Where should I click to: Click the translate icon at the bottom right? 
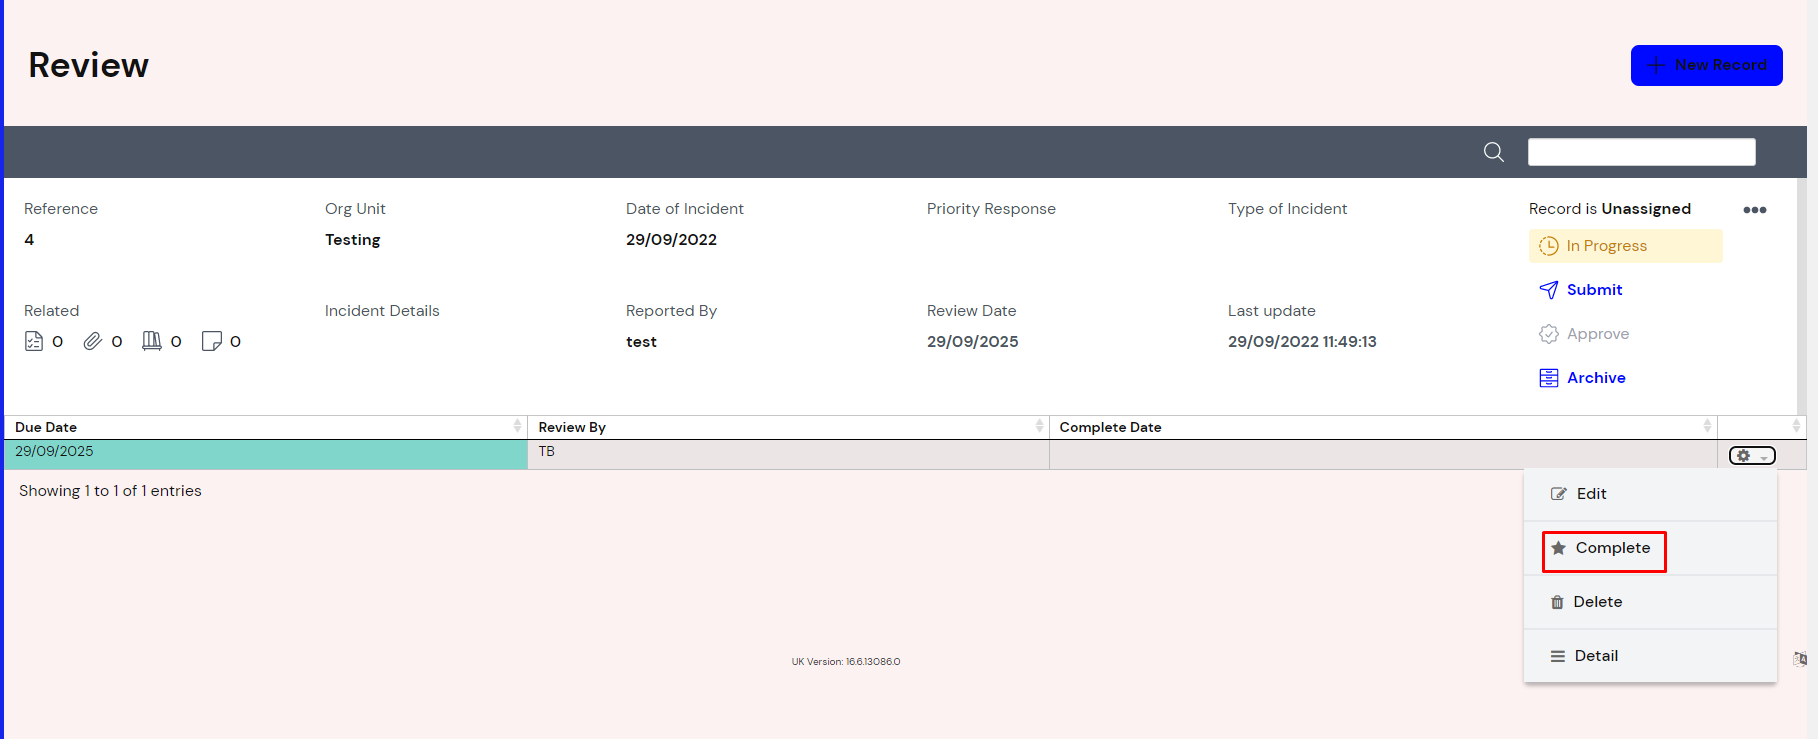tap(1800, 659)
